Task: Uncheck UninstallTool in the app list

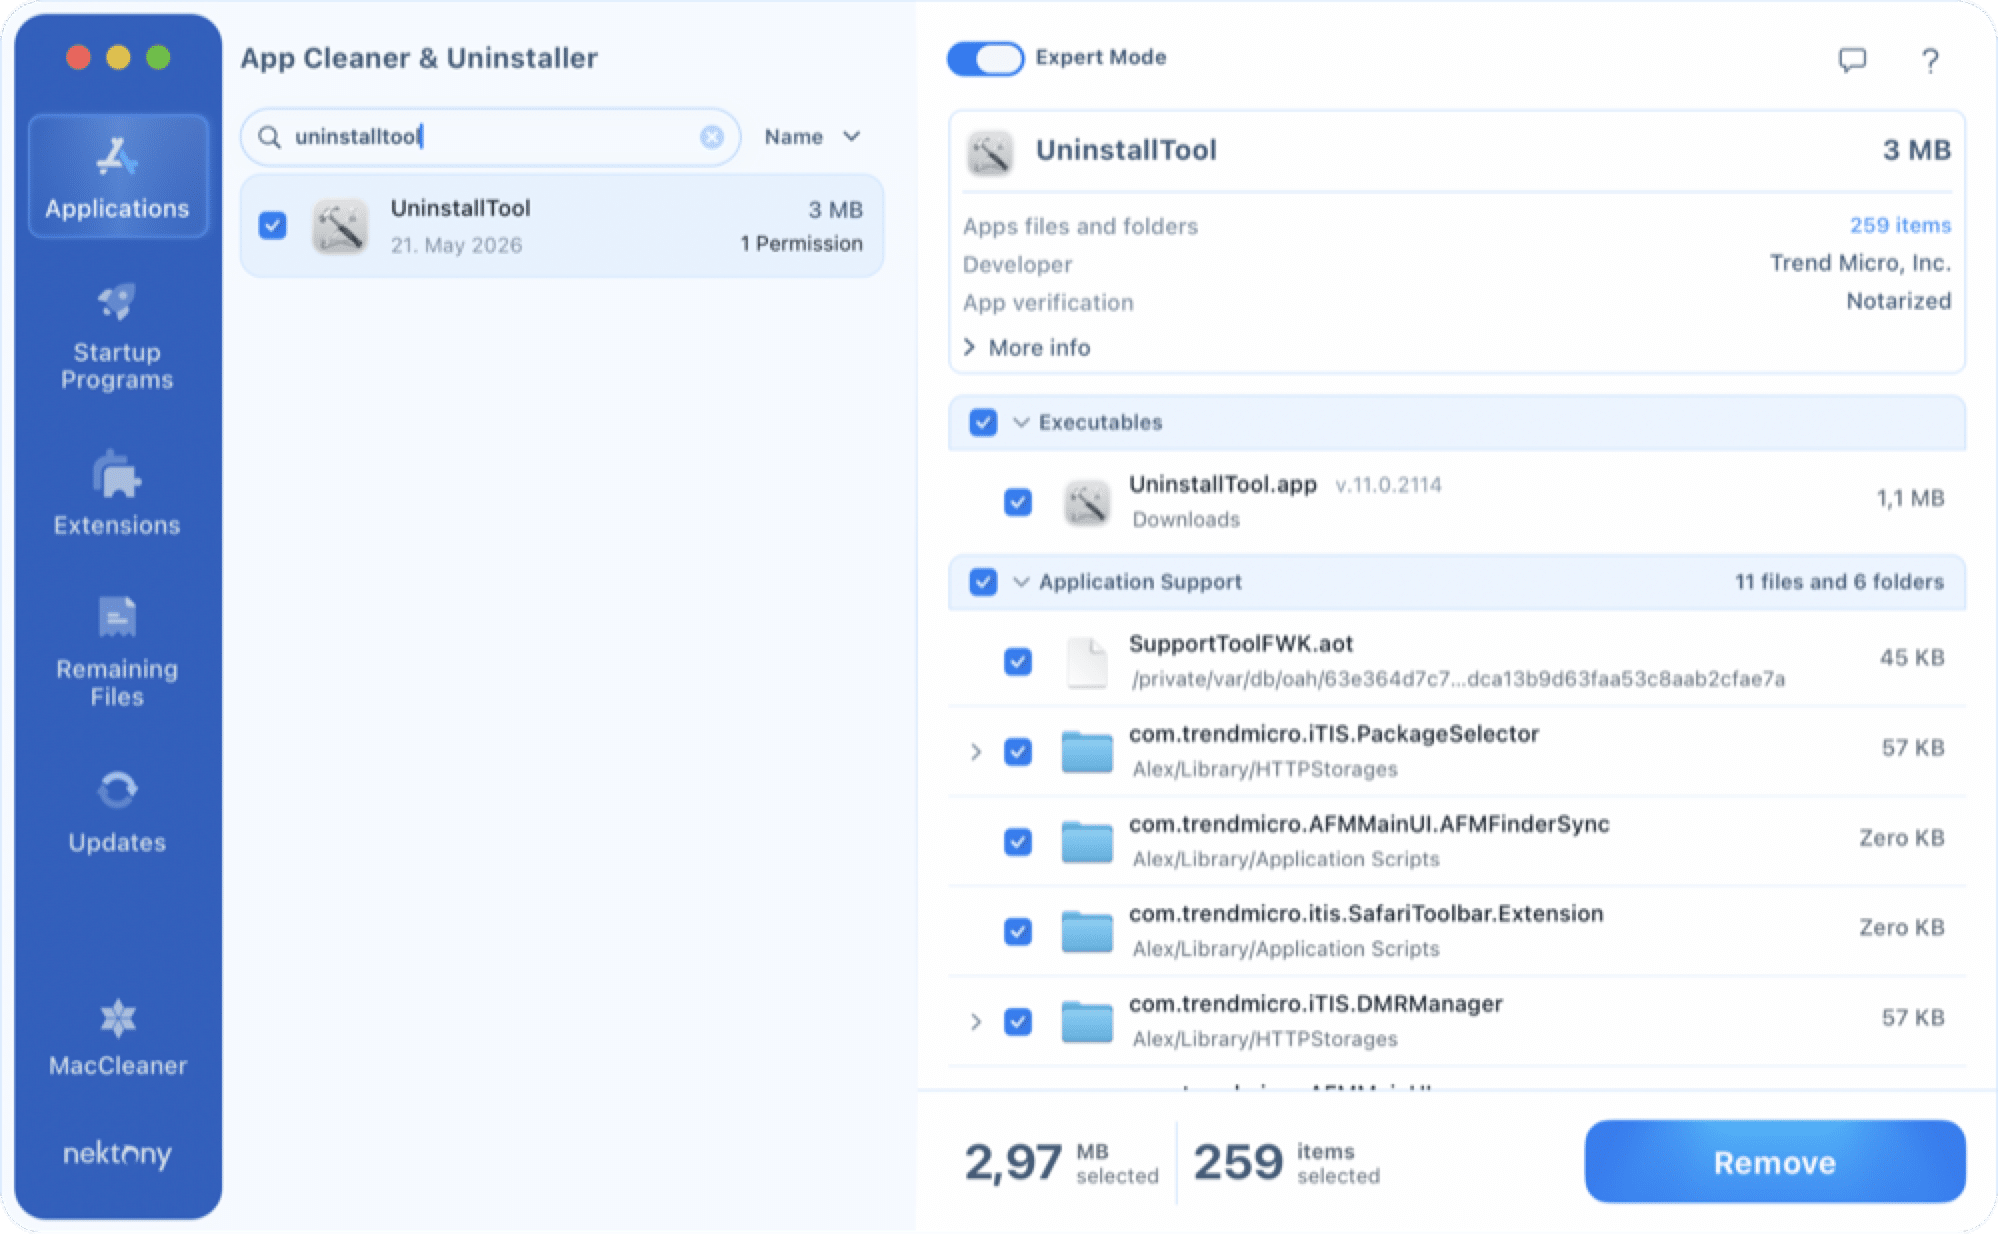Action: pos(272,226)
